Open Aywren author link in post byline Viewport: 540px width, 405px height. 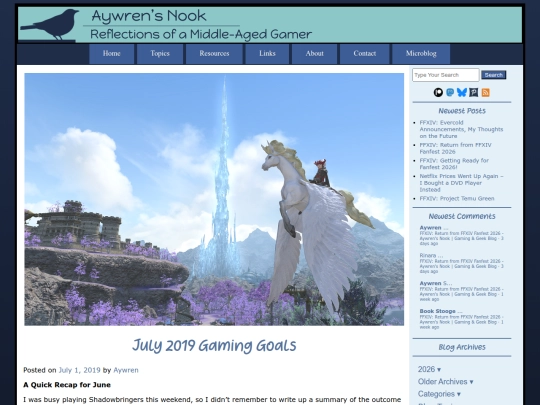point(126,370)
